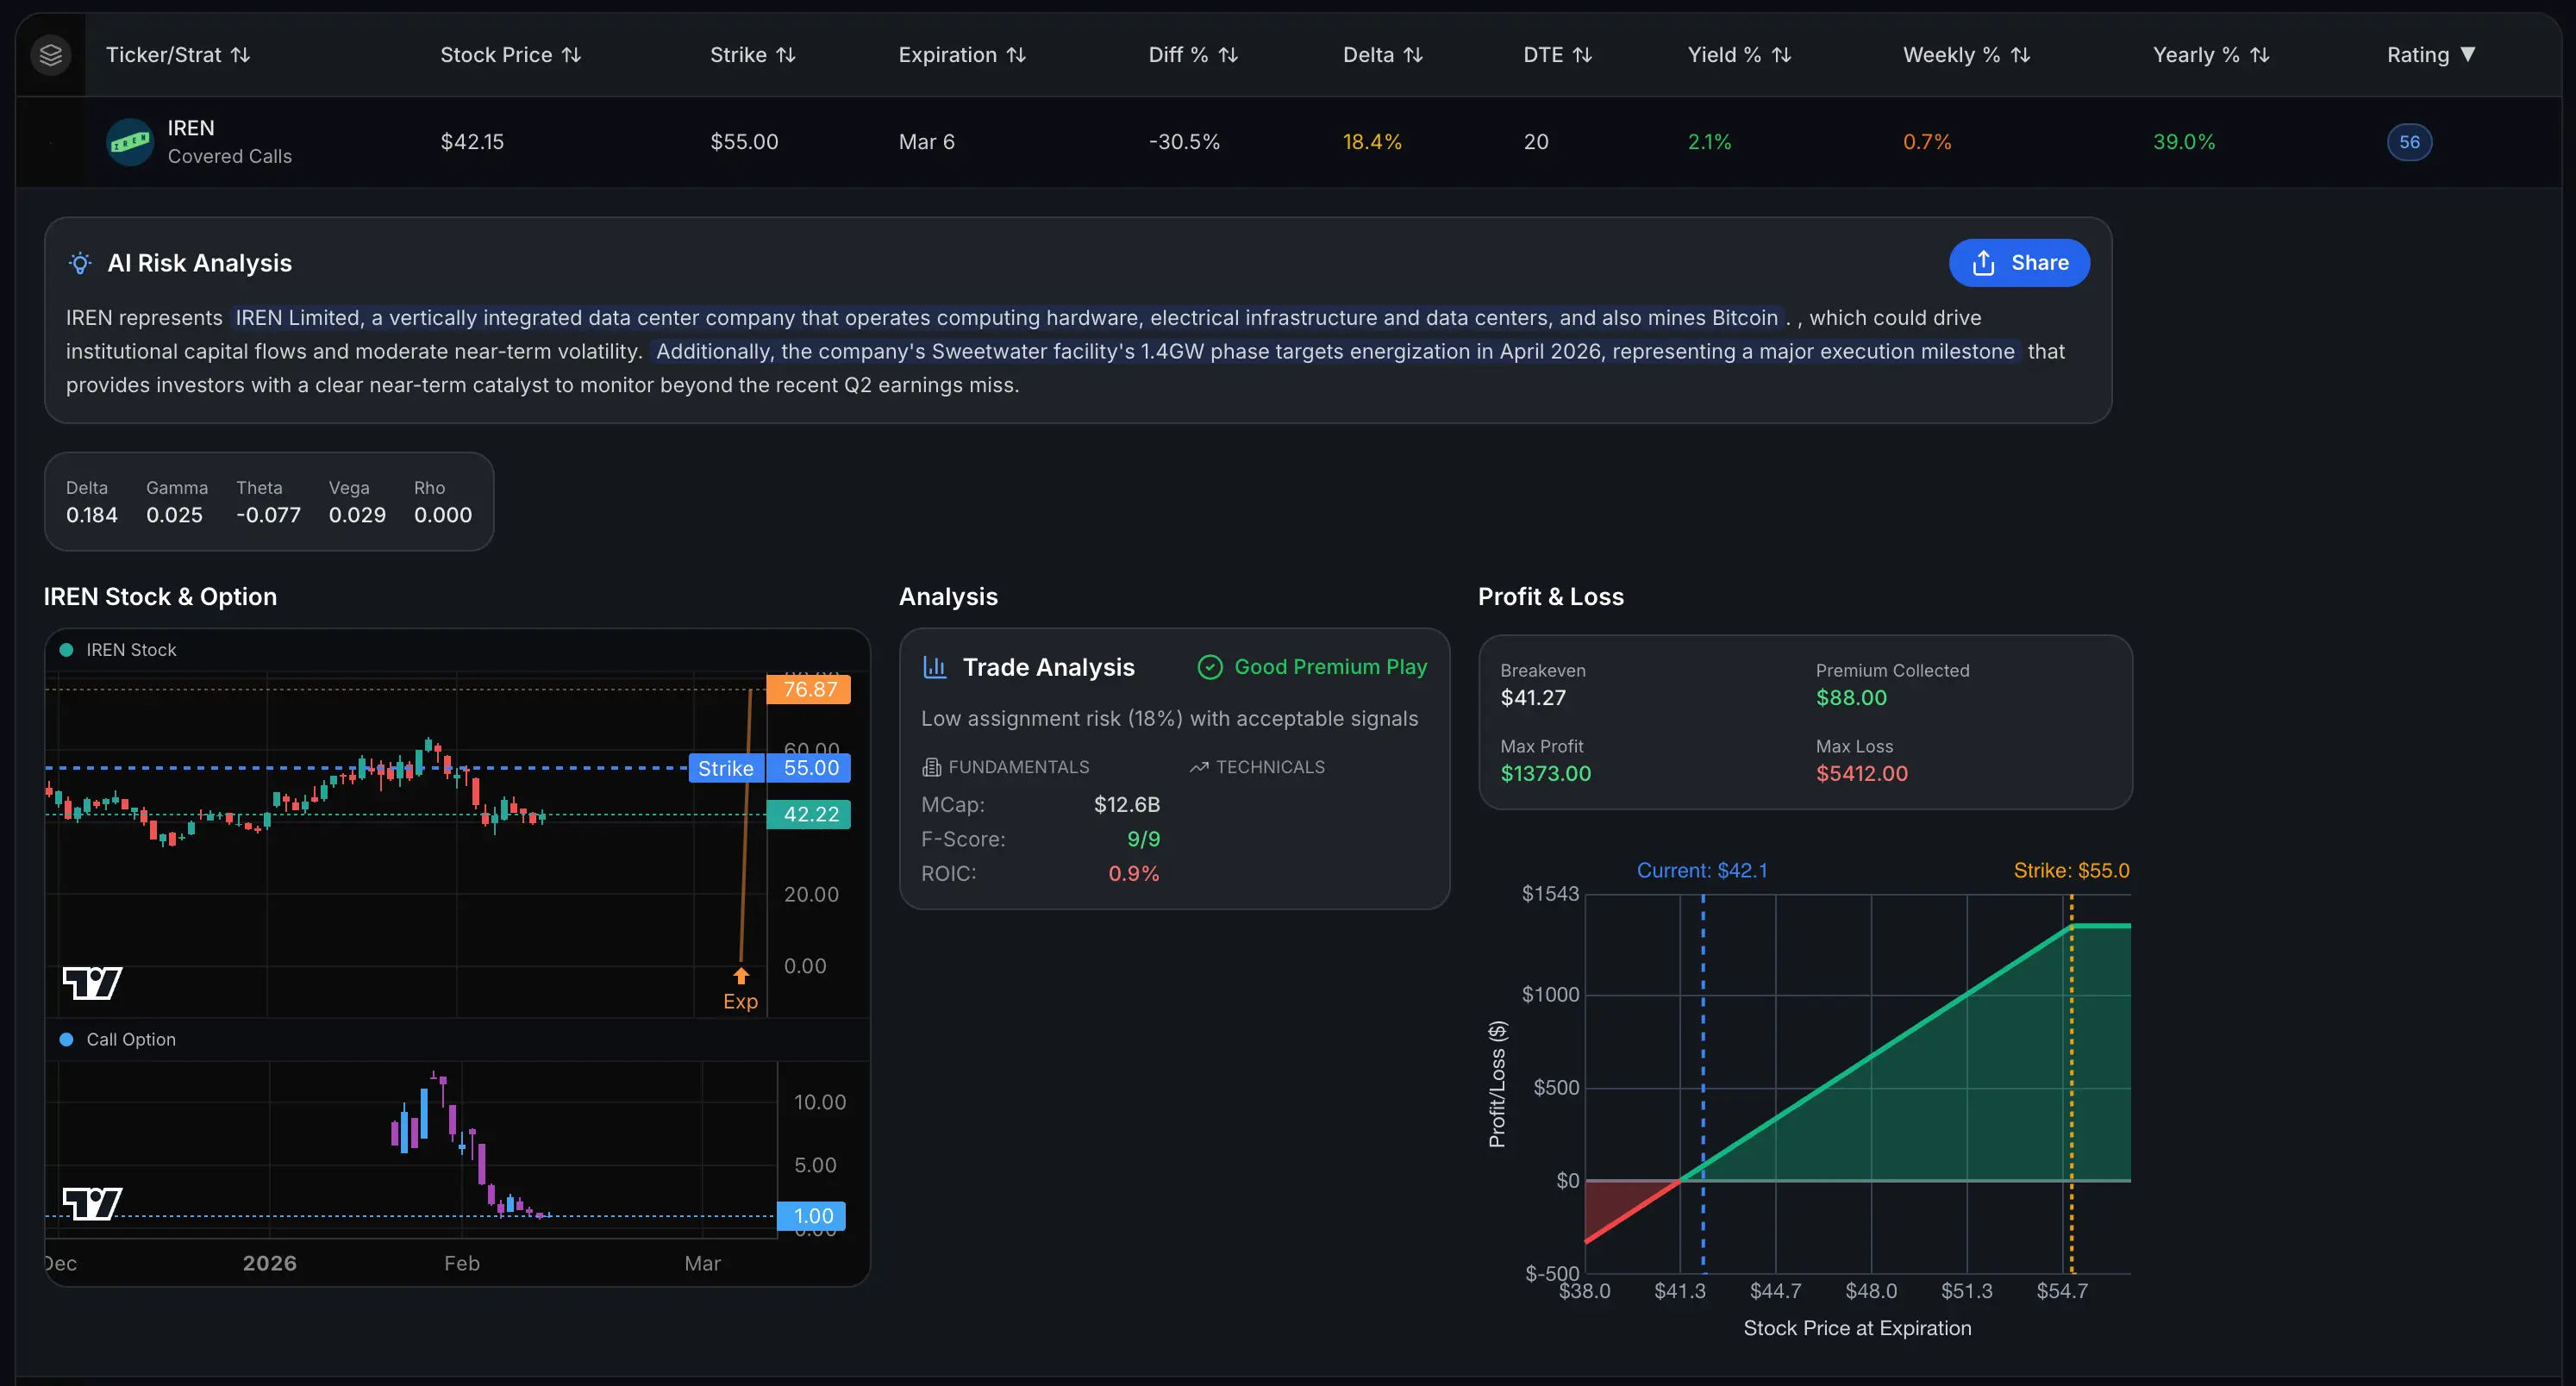Click the $55.00 strike cell
The height and width of the screenshot is (1386, 2576).
point(744,142)
